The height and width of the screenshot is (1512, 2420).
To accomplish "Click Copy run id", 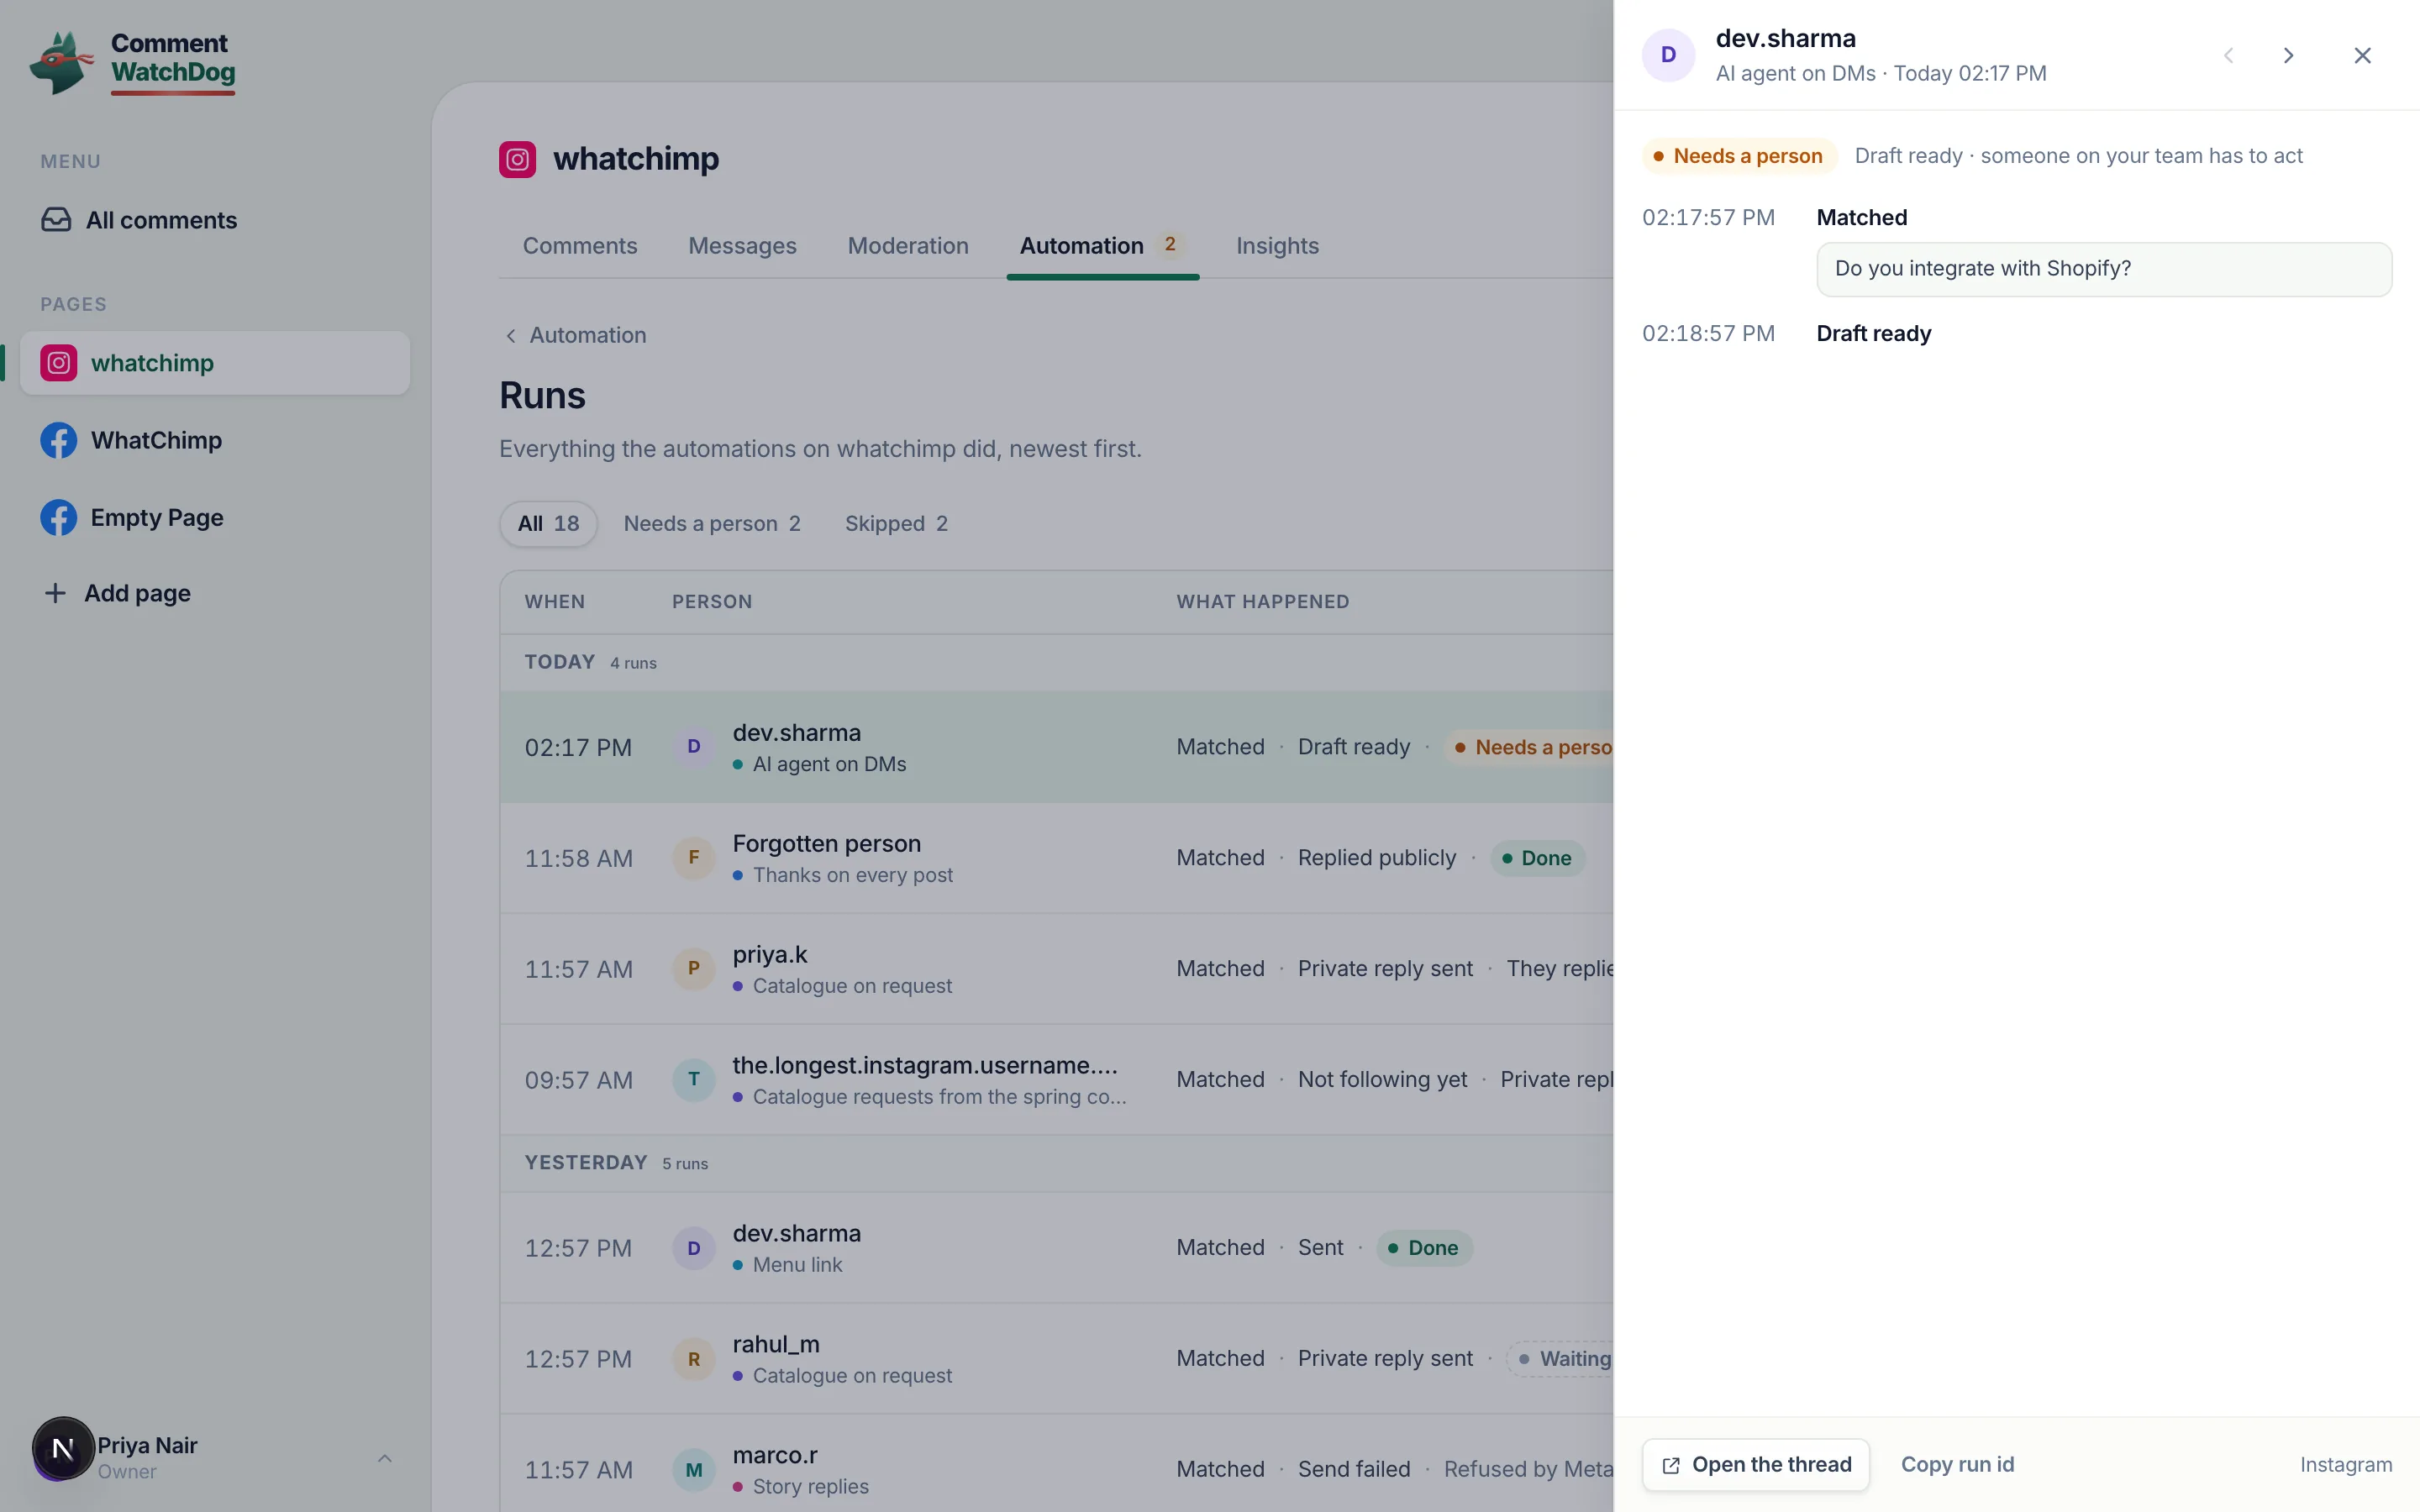I will point(1957,1465).
